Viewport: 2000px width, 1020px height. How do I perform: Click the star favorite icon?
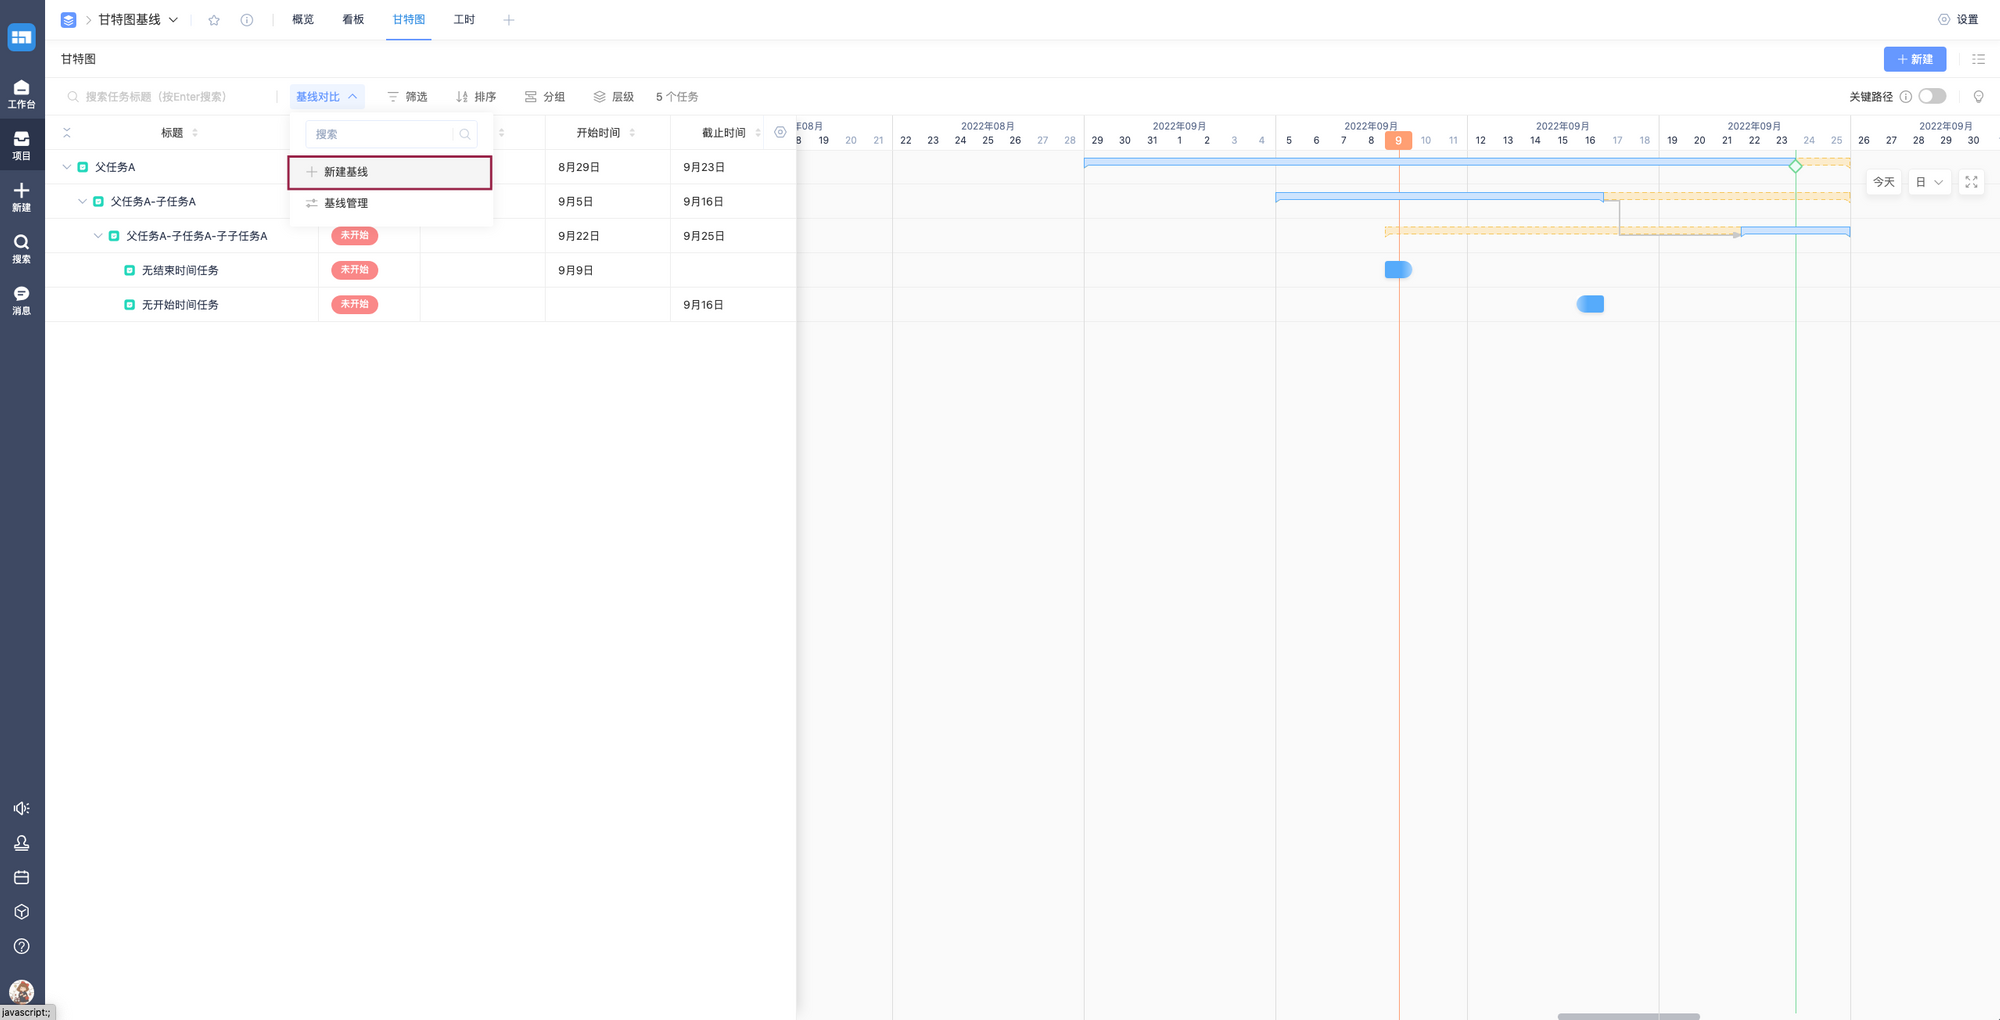coord(214,20)
